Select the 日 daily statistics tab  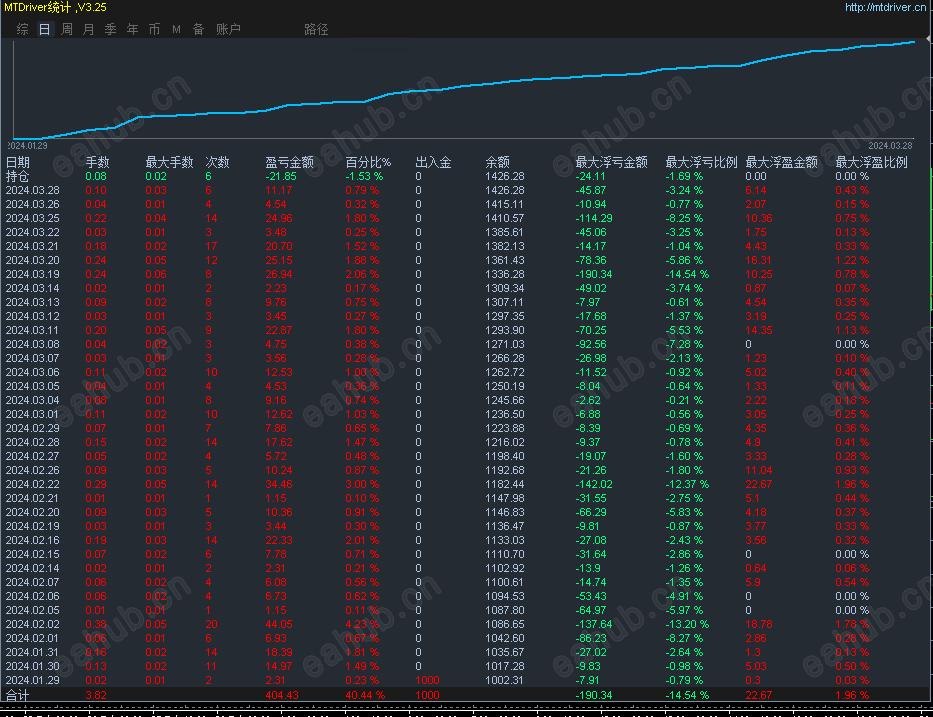coord(45,29)
